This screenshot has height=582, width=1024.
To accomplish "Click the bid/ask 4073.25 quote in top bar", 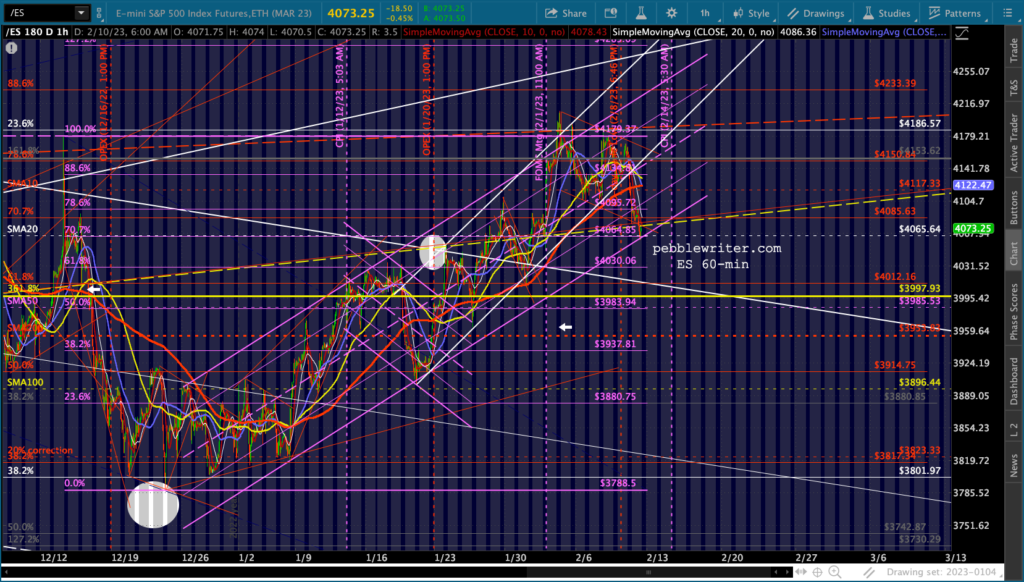I will click(x=446, y=13).
